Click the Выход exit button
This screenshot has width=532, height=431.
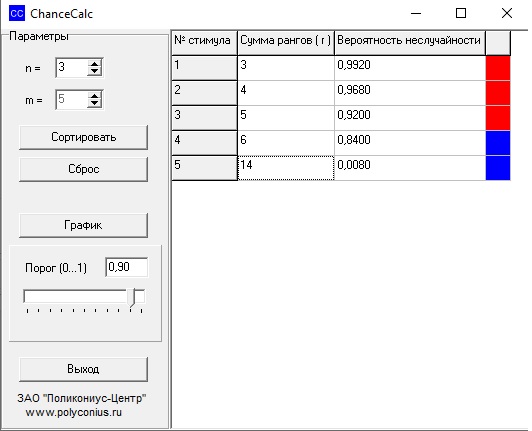click(x=83, y=369)
